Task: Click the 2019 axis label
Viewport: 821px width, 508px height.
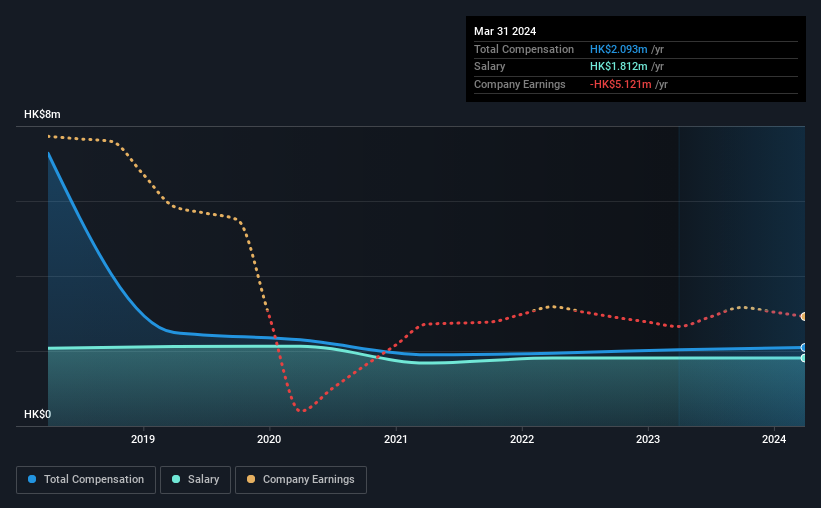Action: point(143,439)
